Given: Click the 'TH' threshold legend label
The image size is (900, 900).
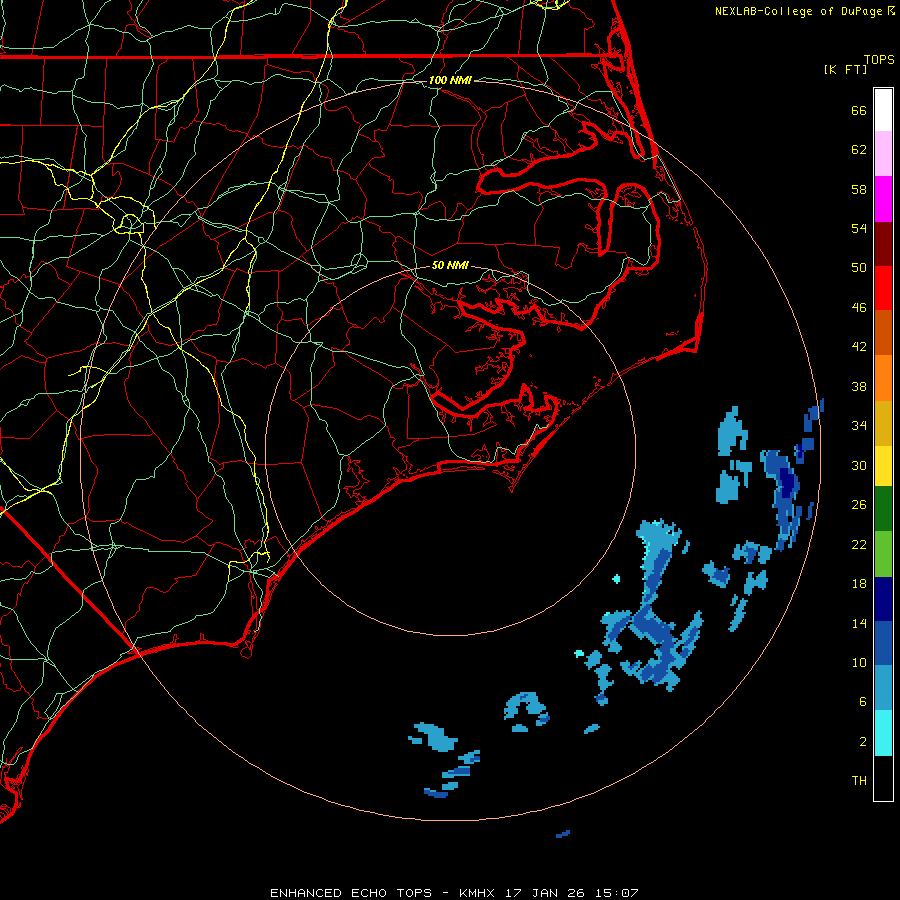Looking at the screenshot, I should coord(859,781).
